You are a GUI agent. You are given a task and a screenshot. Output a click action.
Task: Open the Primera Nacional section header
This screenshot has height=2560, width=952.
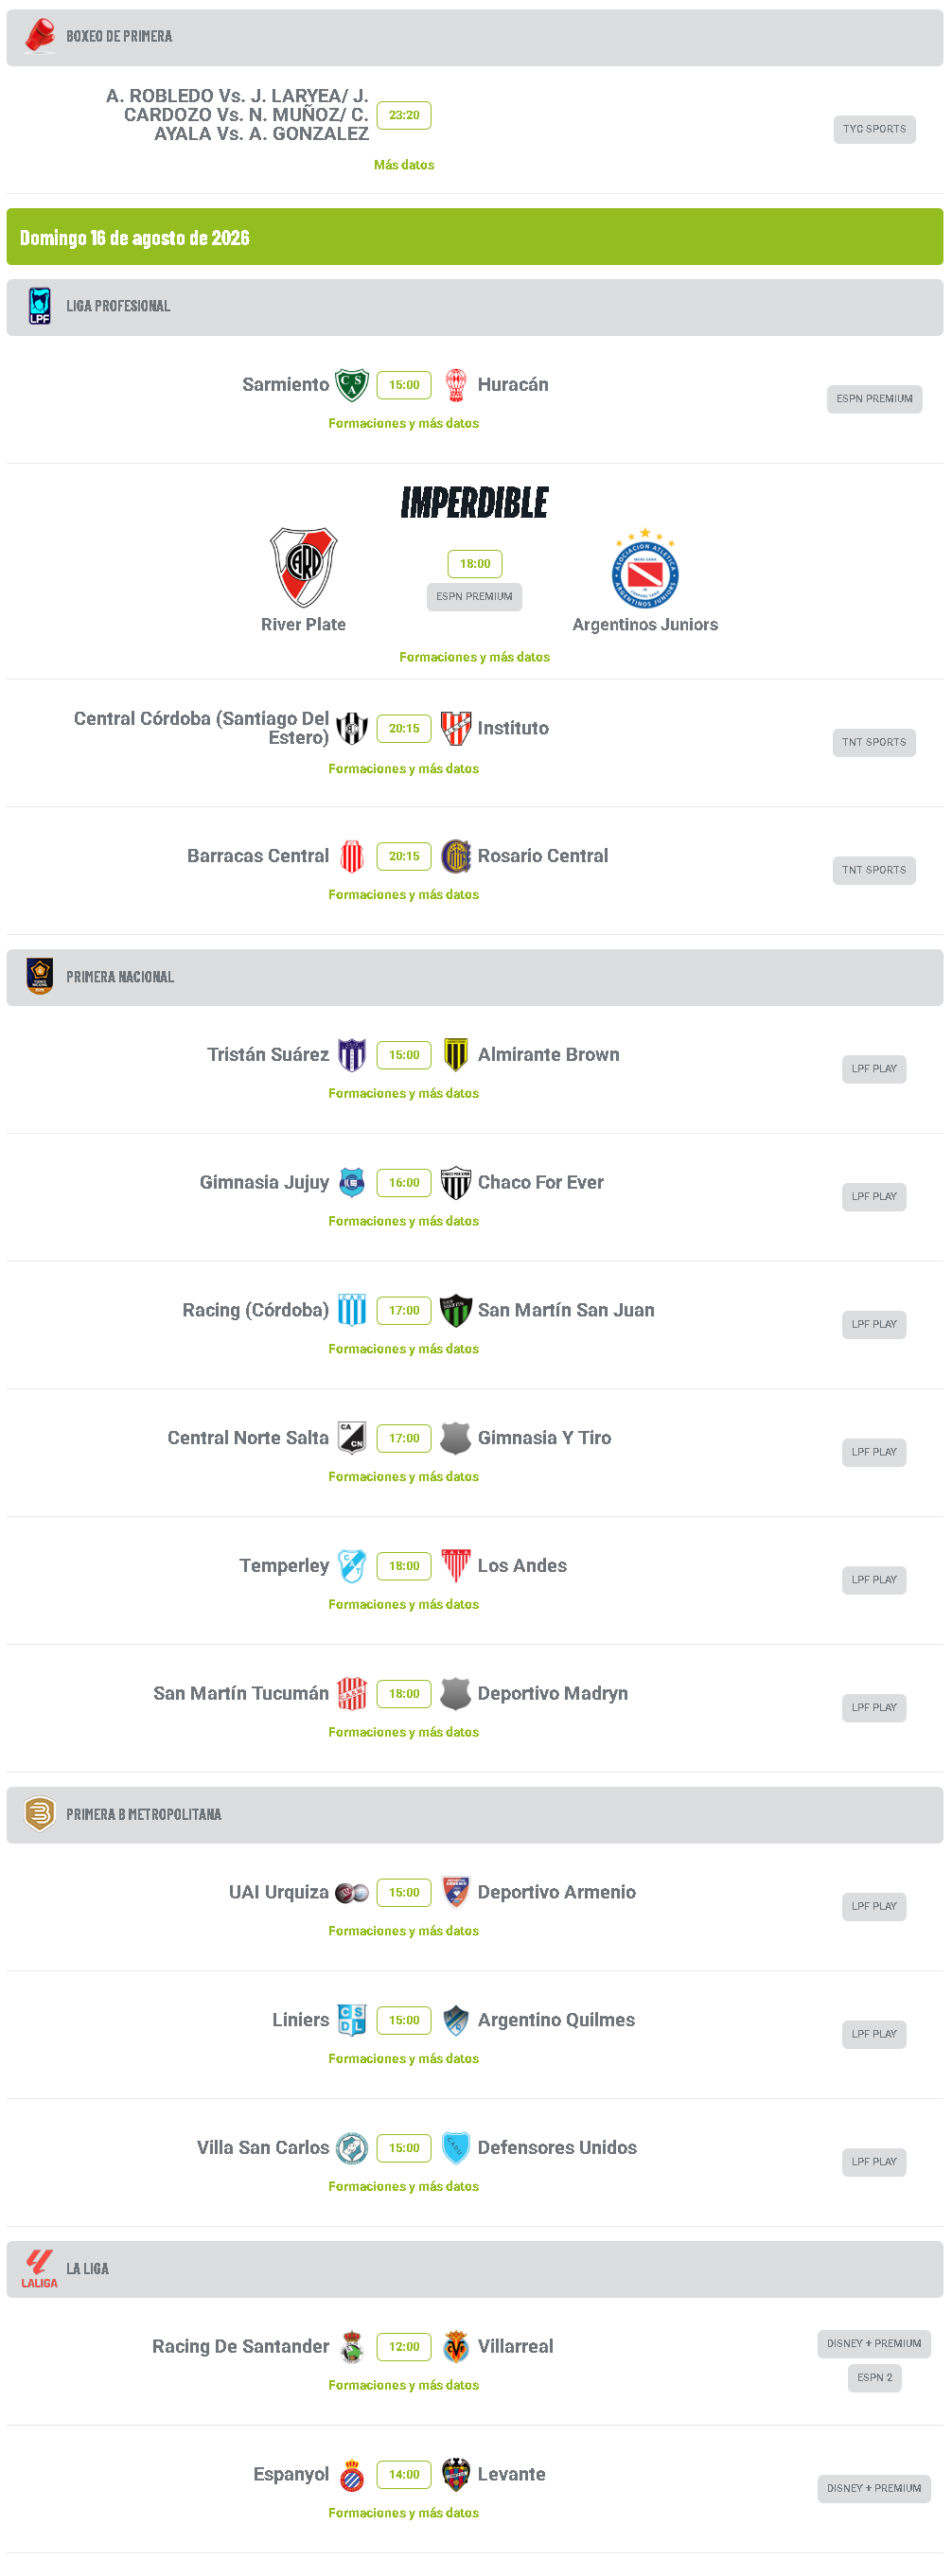(476, 979)
